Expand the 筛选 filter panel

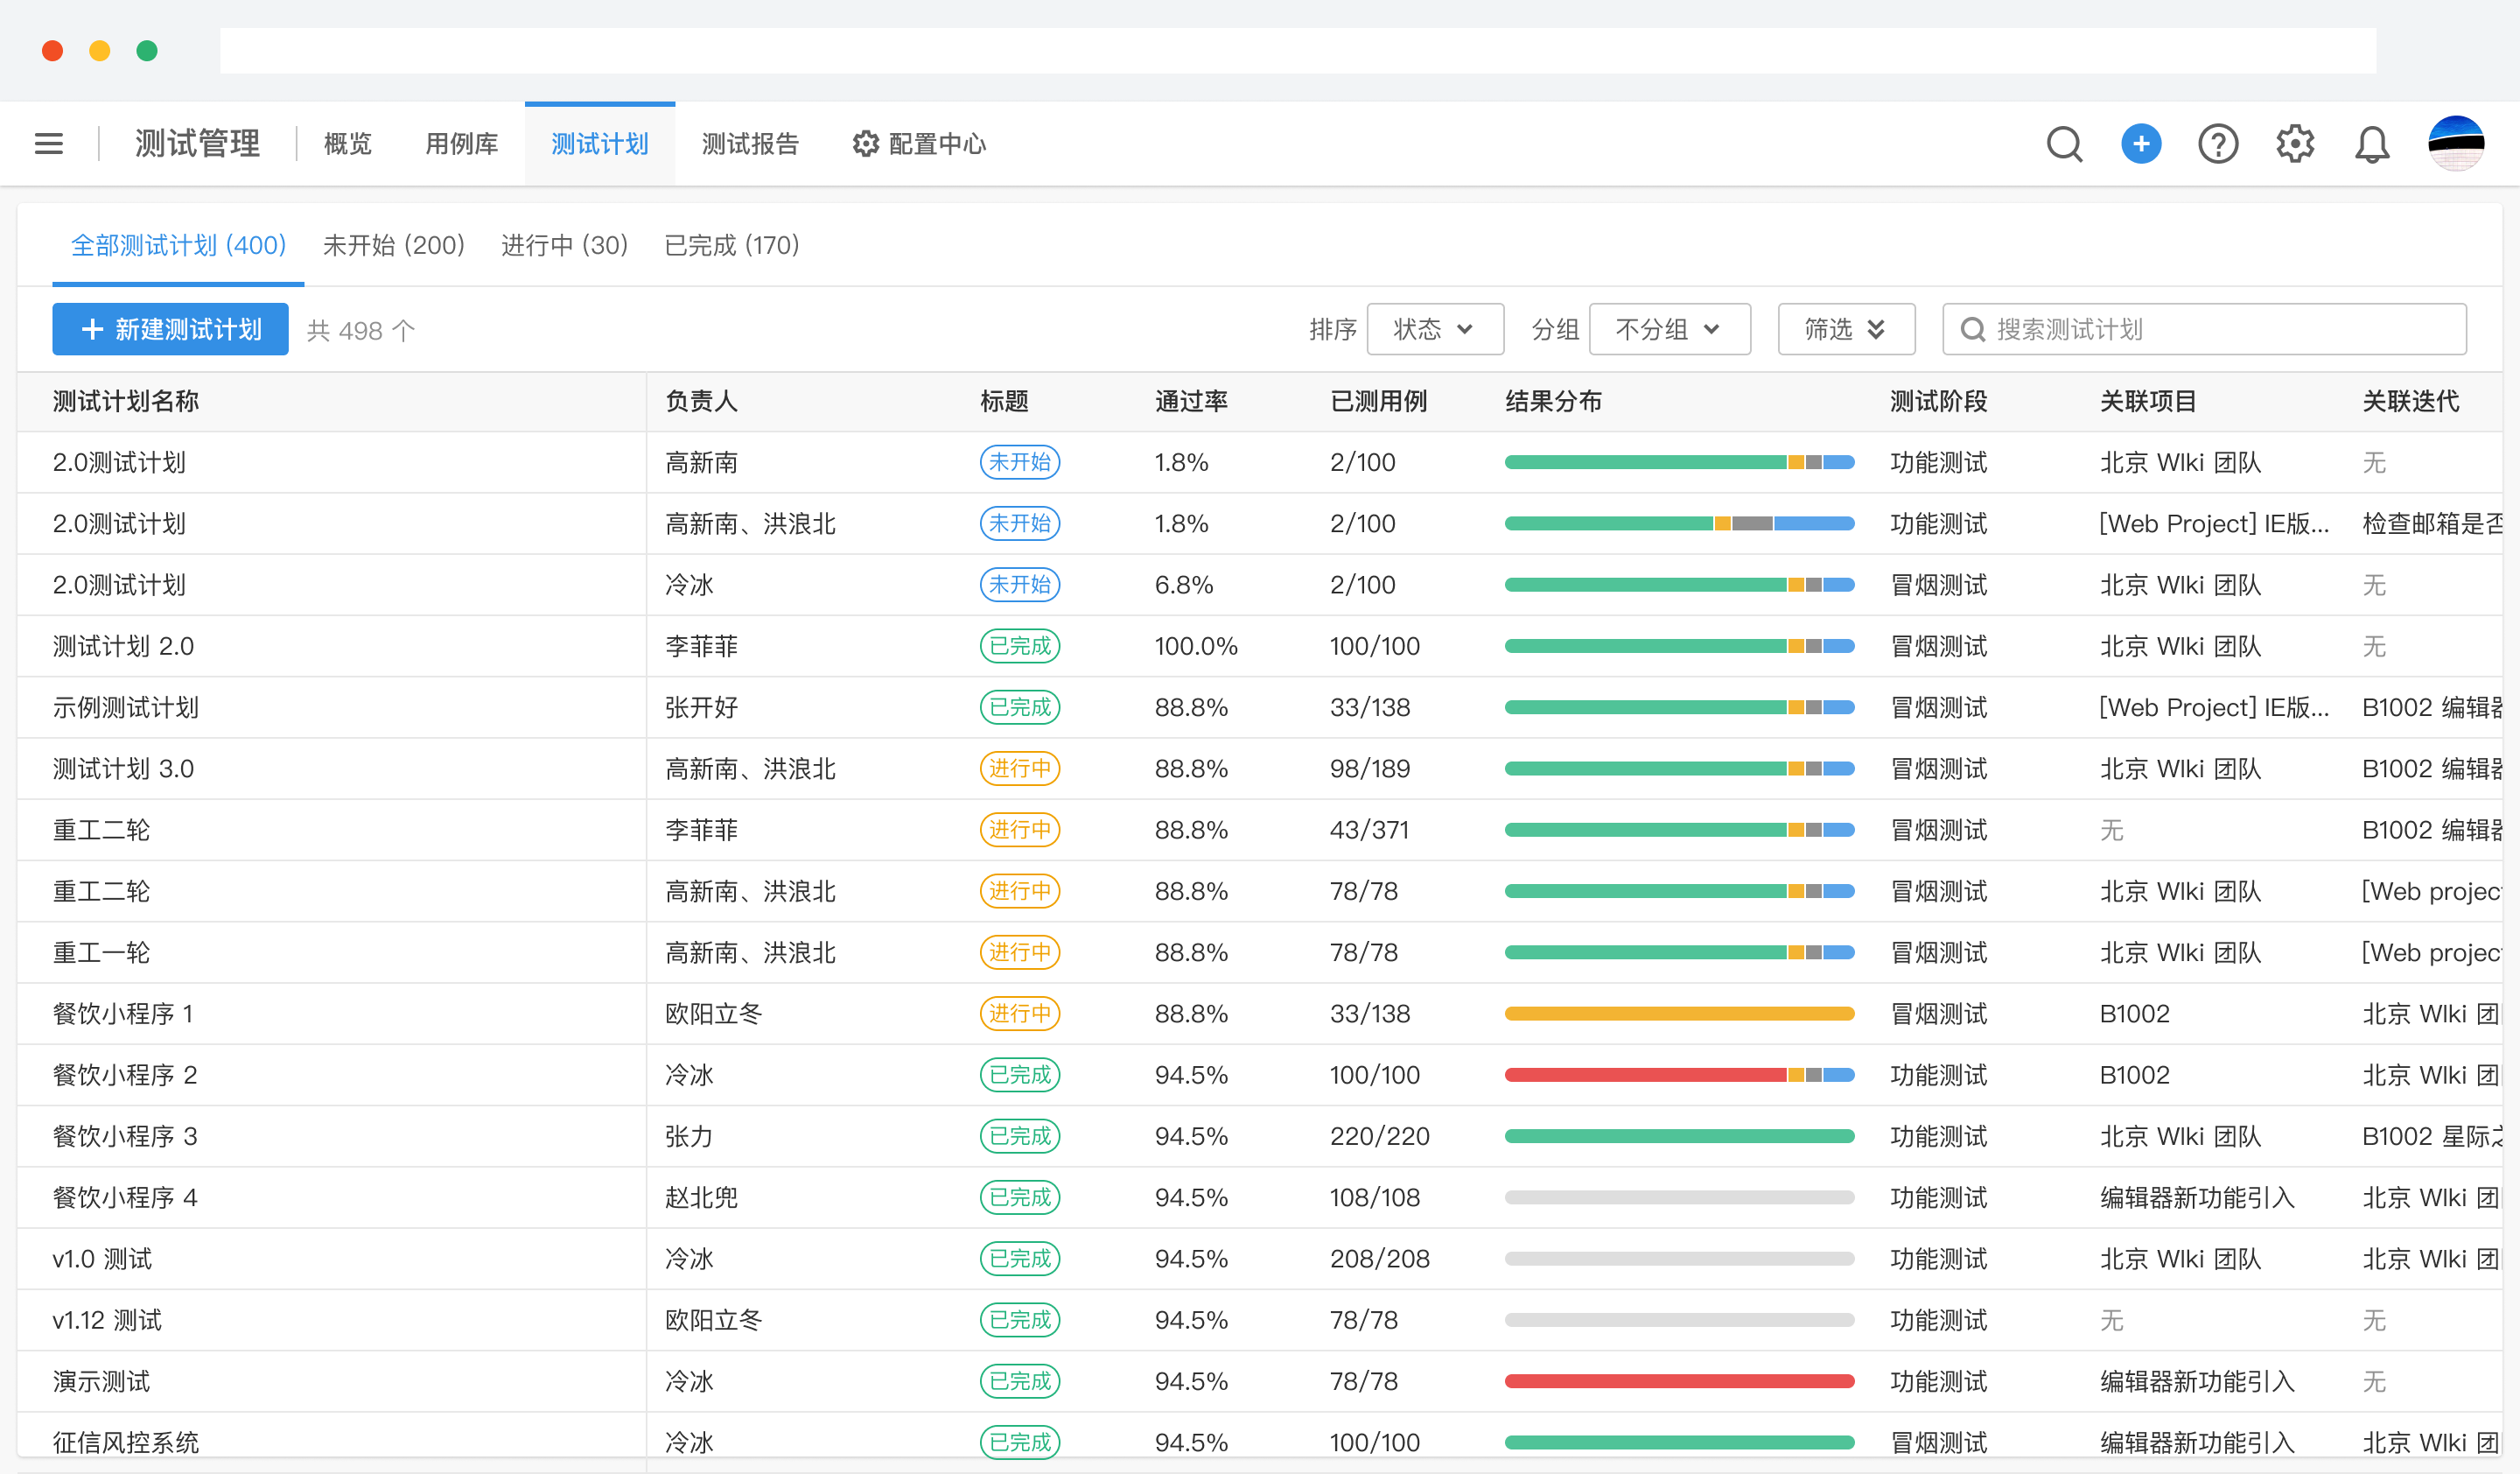(1846, 329)
